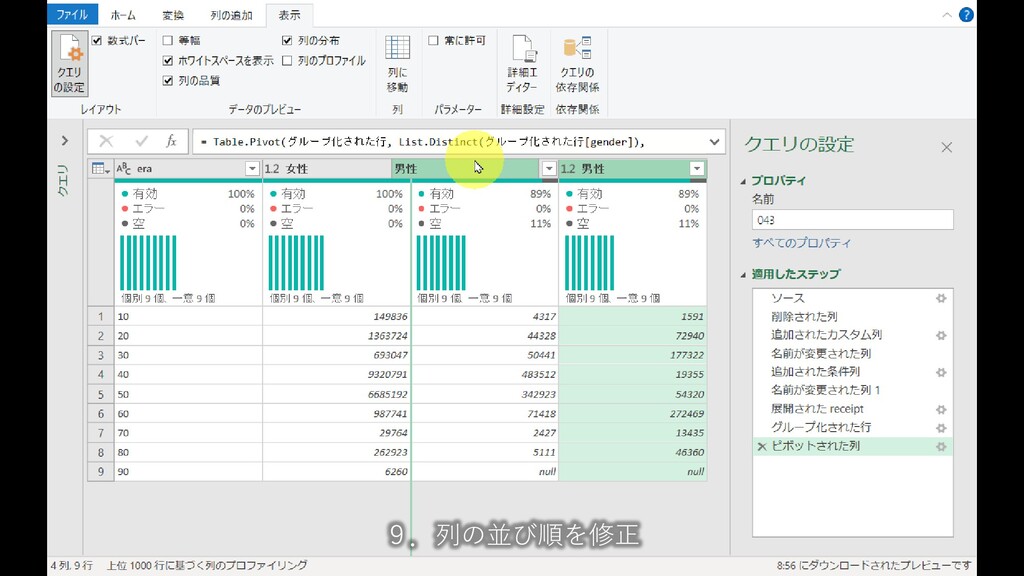Click the table icon in grid corner

[100, 169]
